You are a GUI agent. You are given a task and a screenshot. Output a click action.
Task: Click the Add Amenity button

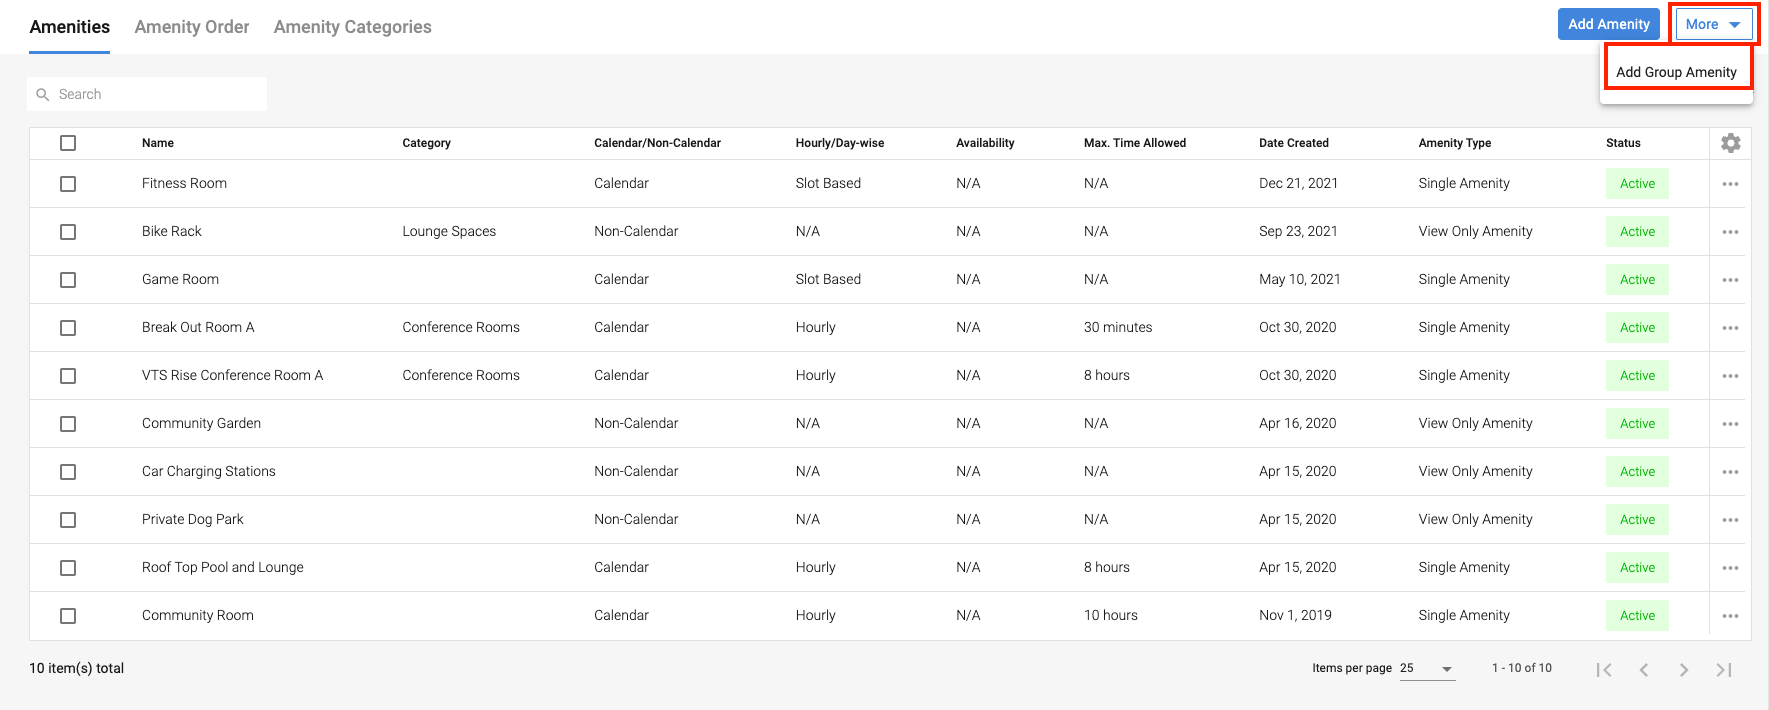pos(1608,24)
